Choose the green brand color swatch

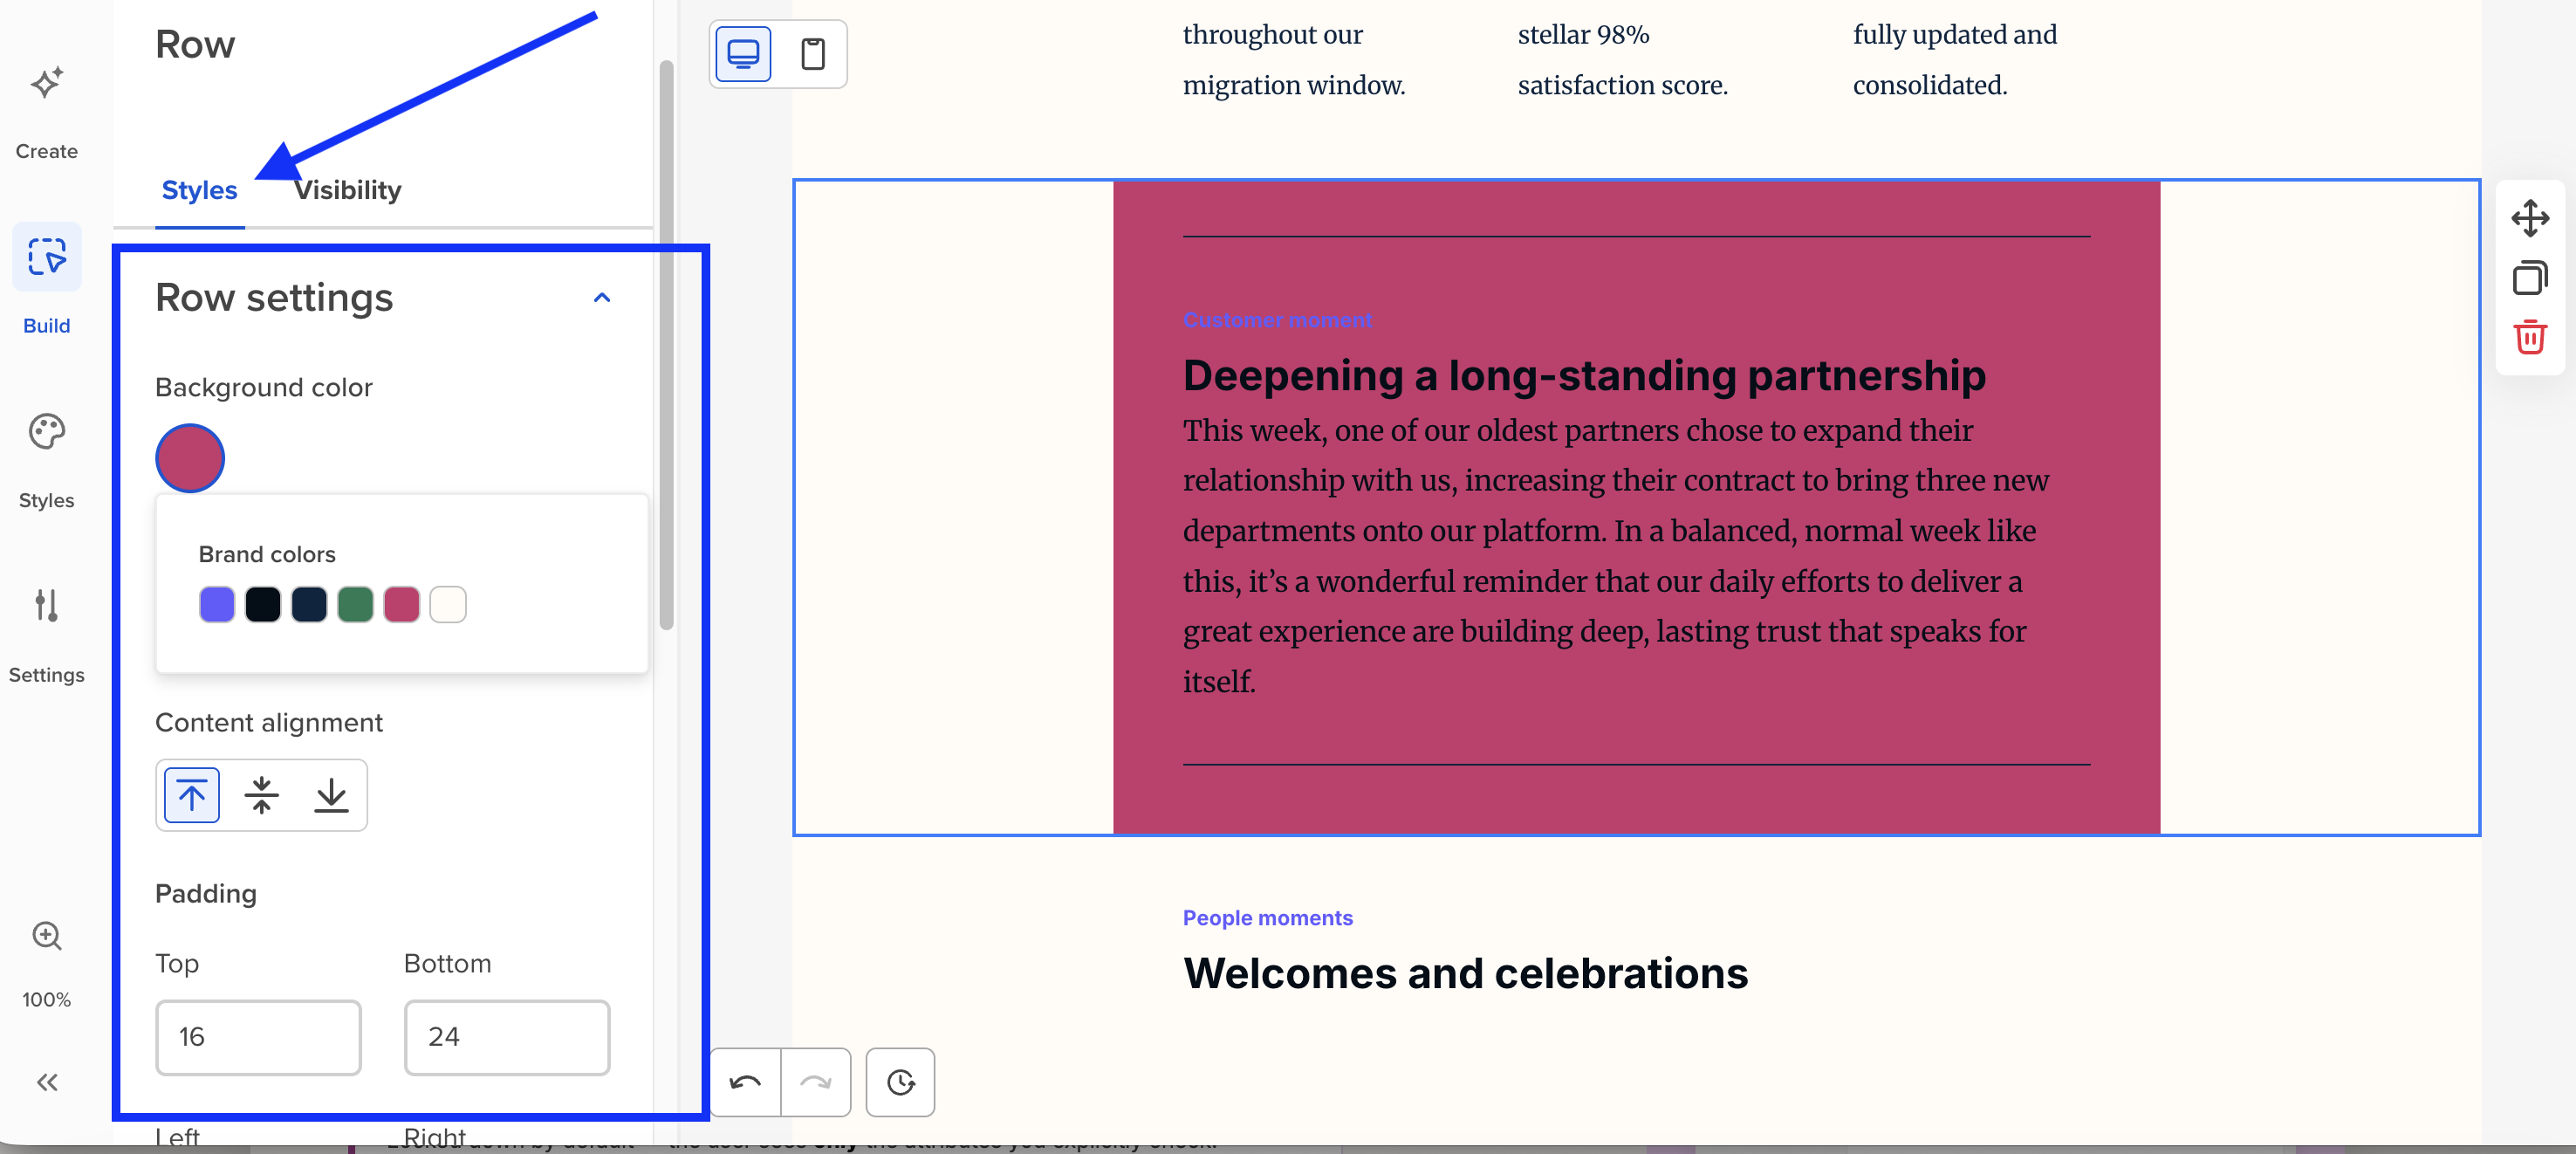coord(355,605)
